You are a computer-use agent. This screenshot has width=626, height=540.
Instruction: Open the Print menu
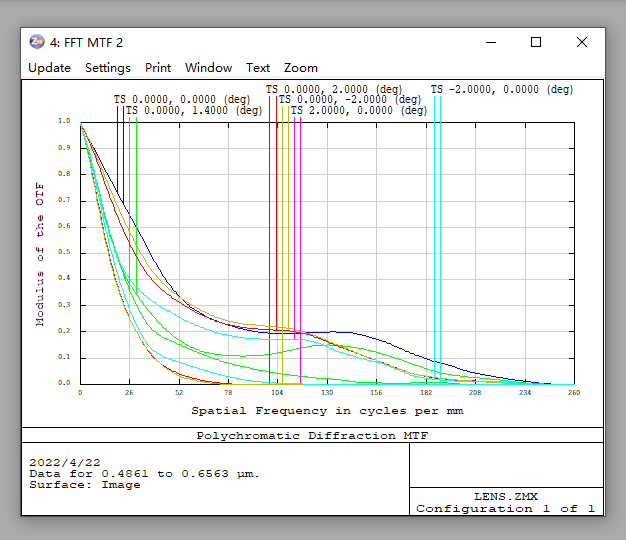point(158,68)
